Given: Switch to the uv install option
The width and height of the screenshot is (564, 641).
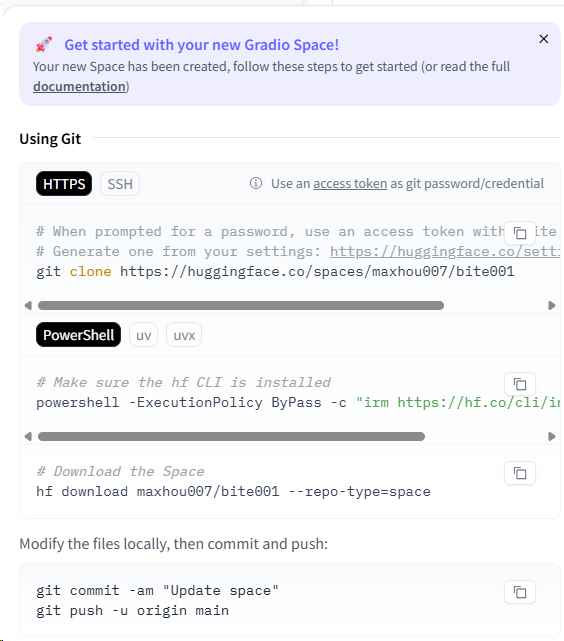Looking at the screenshot, I should pyautogui.click(x=143, y=335).
